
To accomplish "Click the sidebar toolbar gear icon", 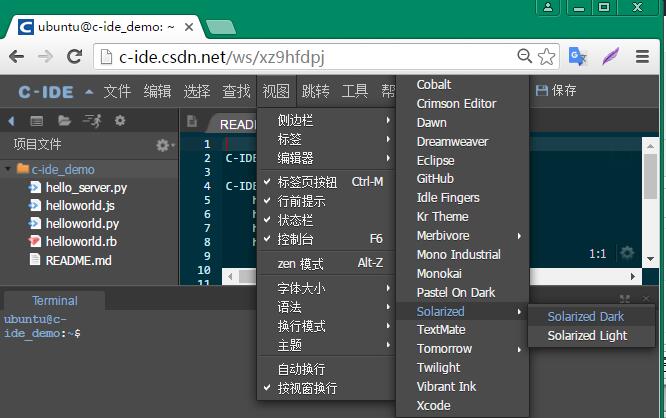I will click(120, 121).
